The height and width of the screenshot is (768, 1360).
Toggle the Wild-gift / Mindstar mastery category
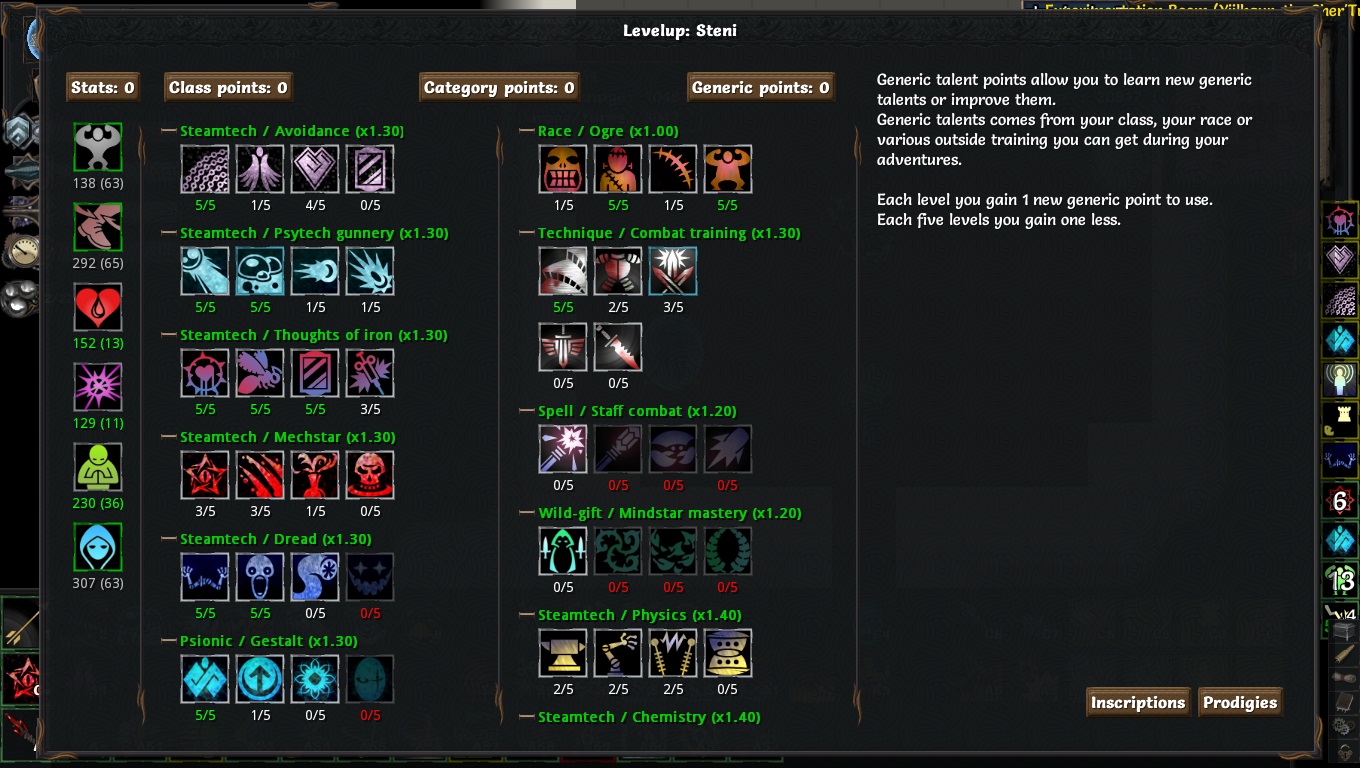click(x=670, y=513)
